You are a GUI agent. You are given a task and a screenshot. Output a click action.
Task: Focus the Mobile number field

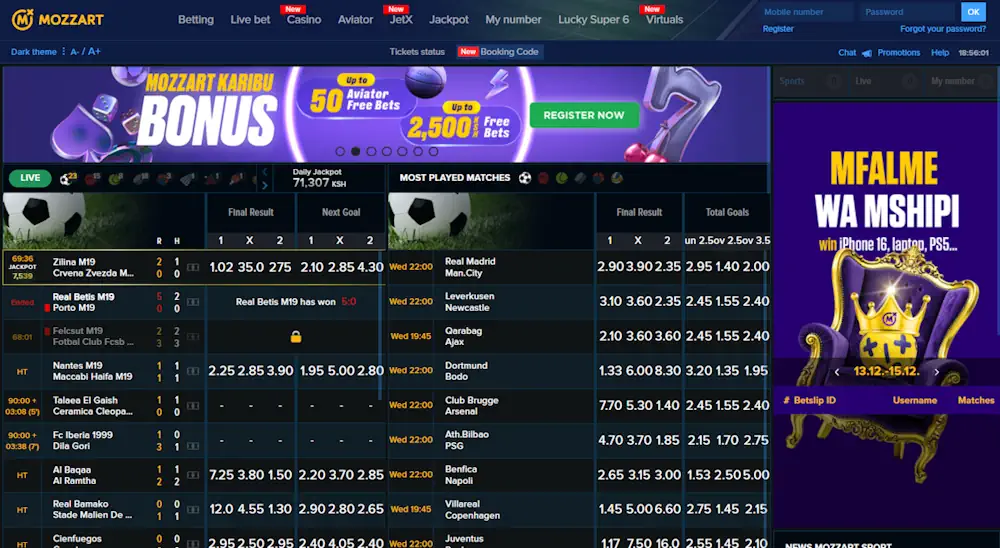coord(806,12)
